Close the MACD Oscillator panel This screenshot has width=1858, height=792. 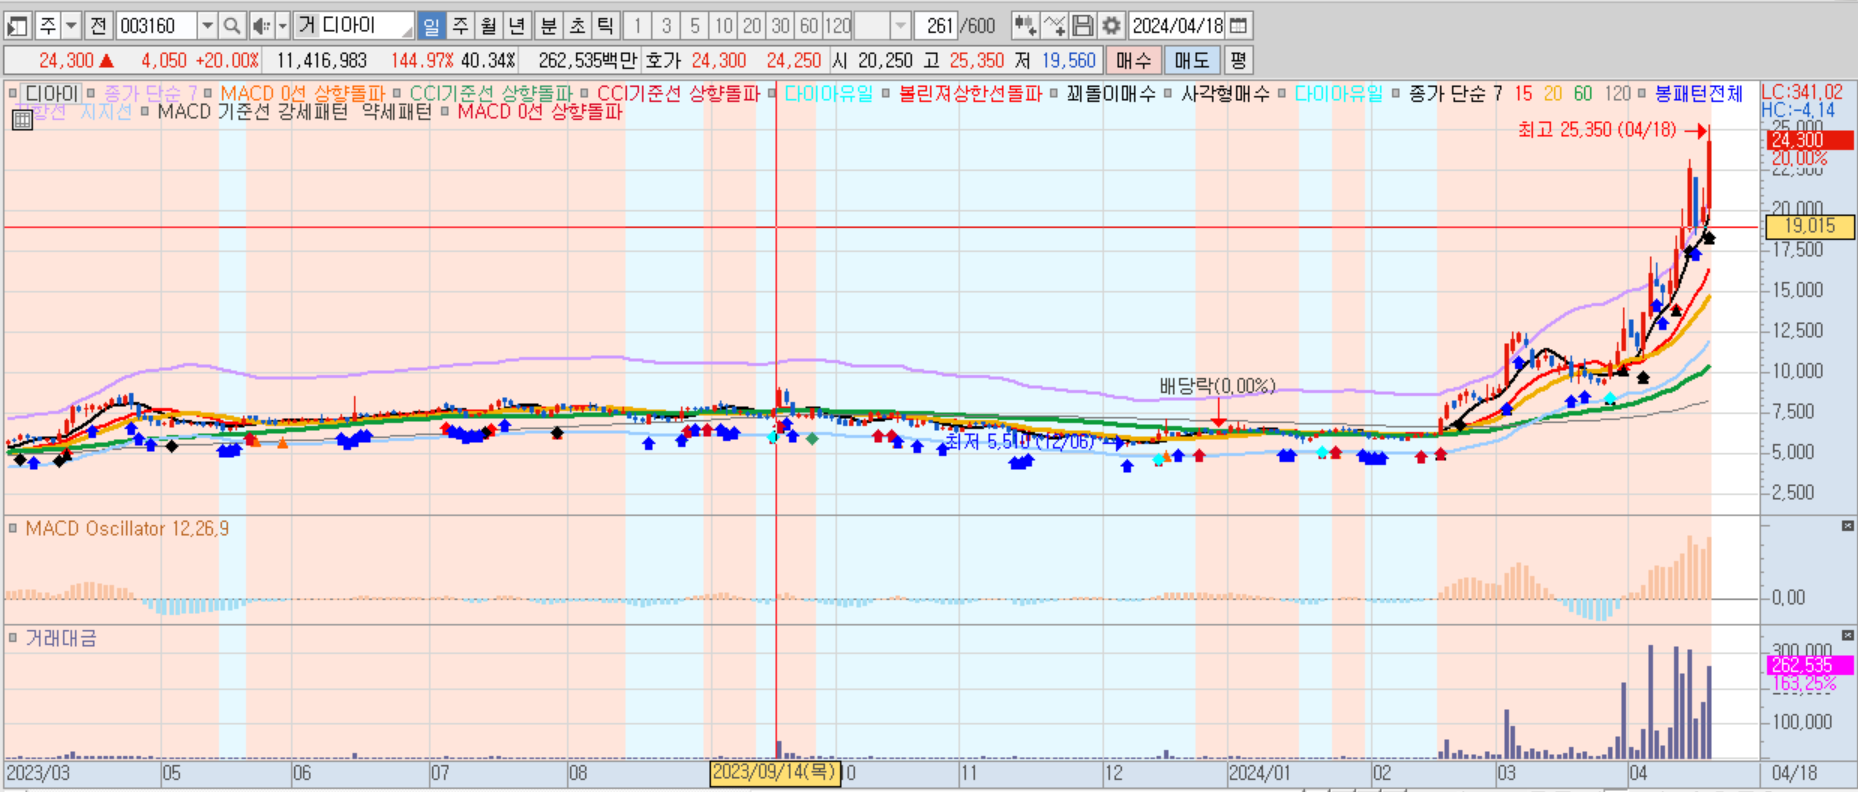(1848, 526)
